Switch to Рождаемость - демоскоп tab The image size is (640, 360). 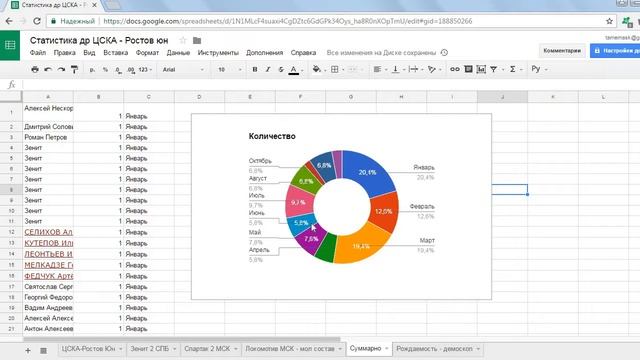click(x=434, y=349)
